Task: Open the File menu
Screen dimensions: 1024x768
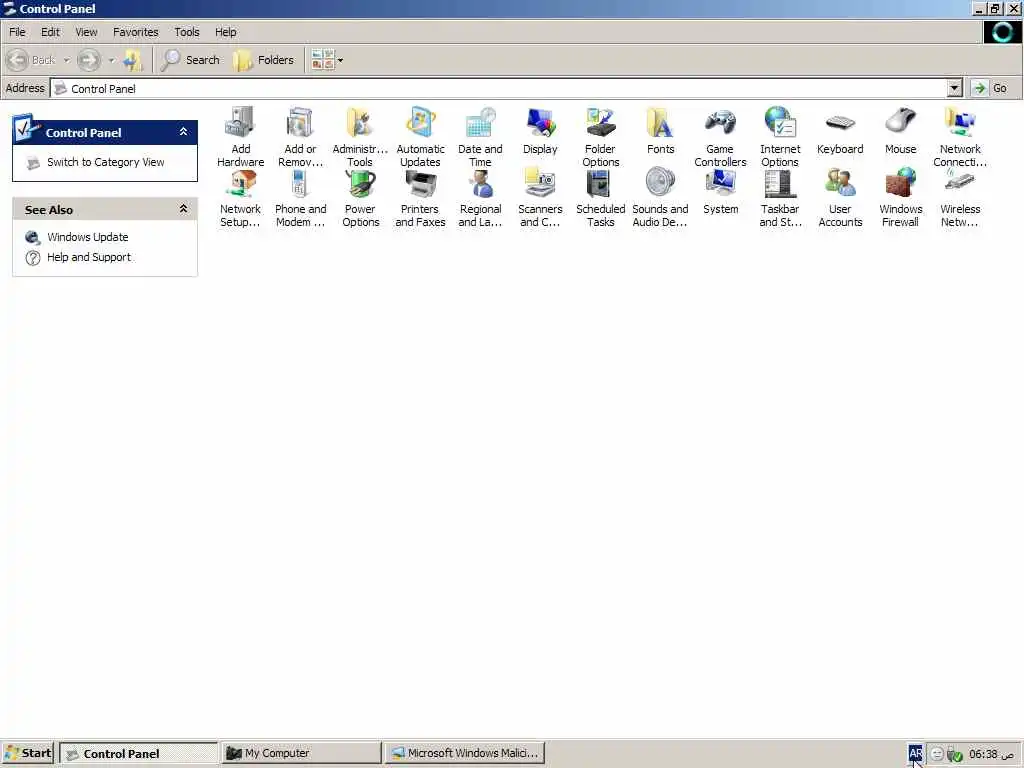Action: [17, 32]
